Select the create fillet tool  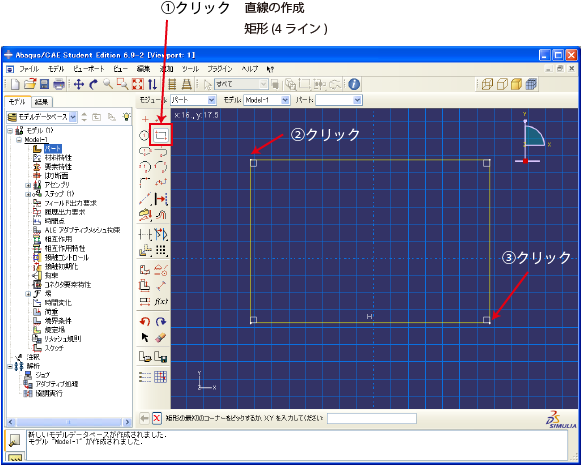click(x=145, y=183)
